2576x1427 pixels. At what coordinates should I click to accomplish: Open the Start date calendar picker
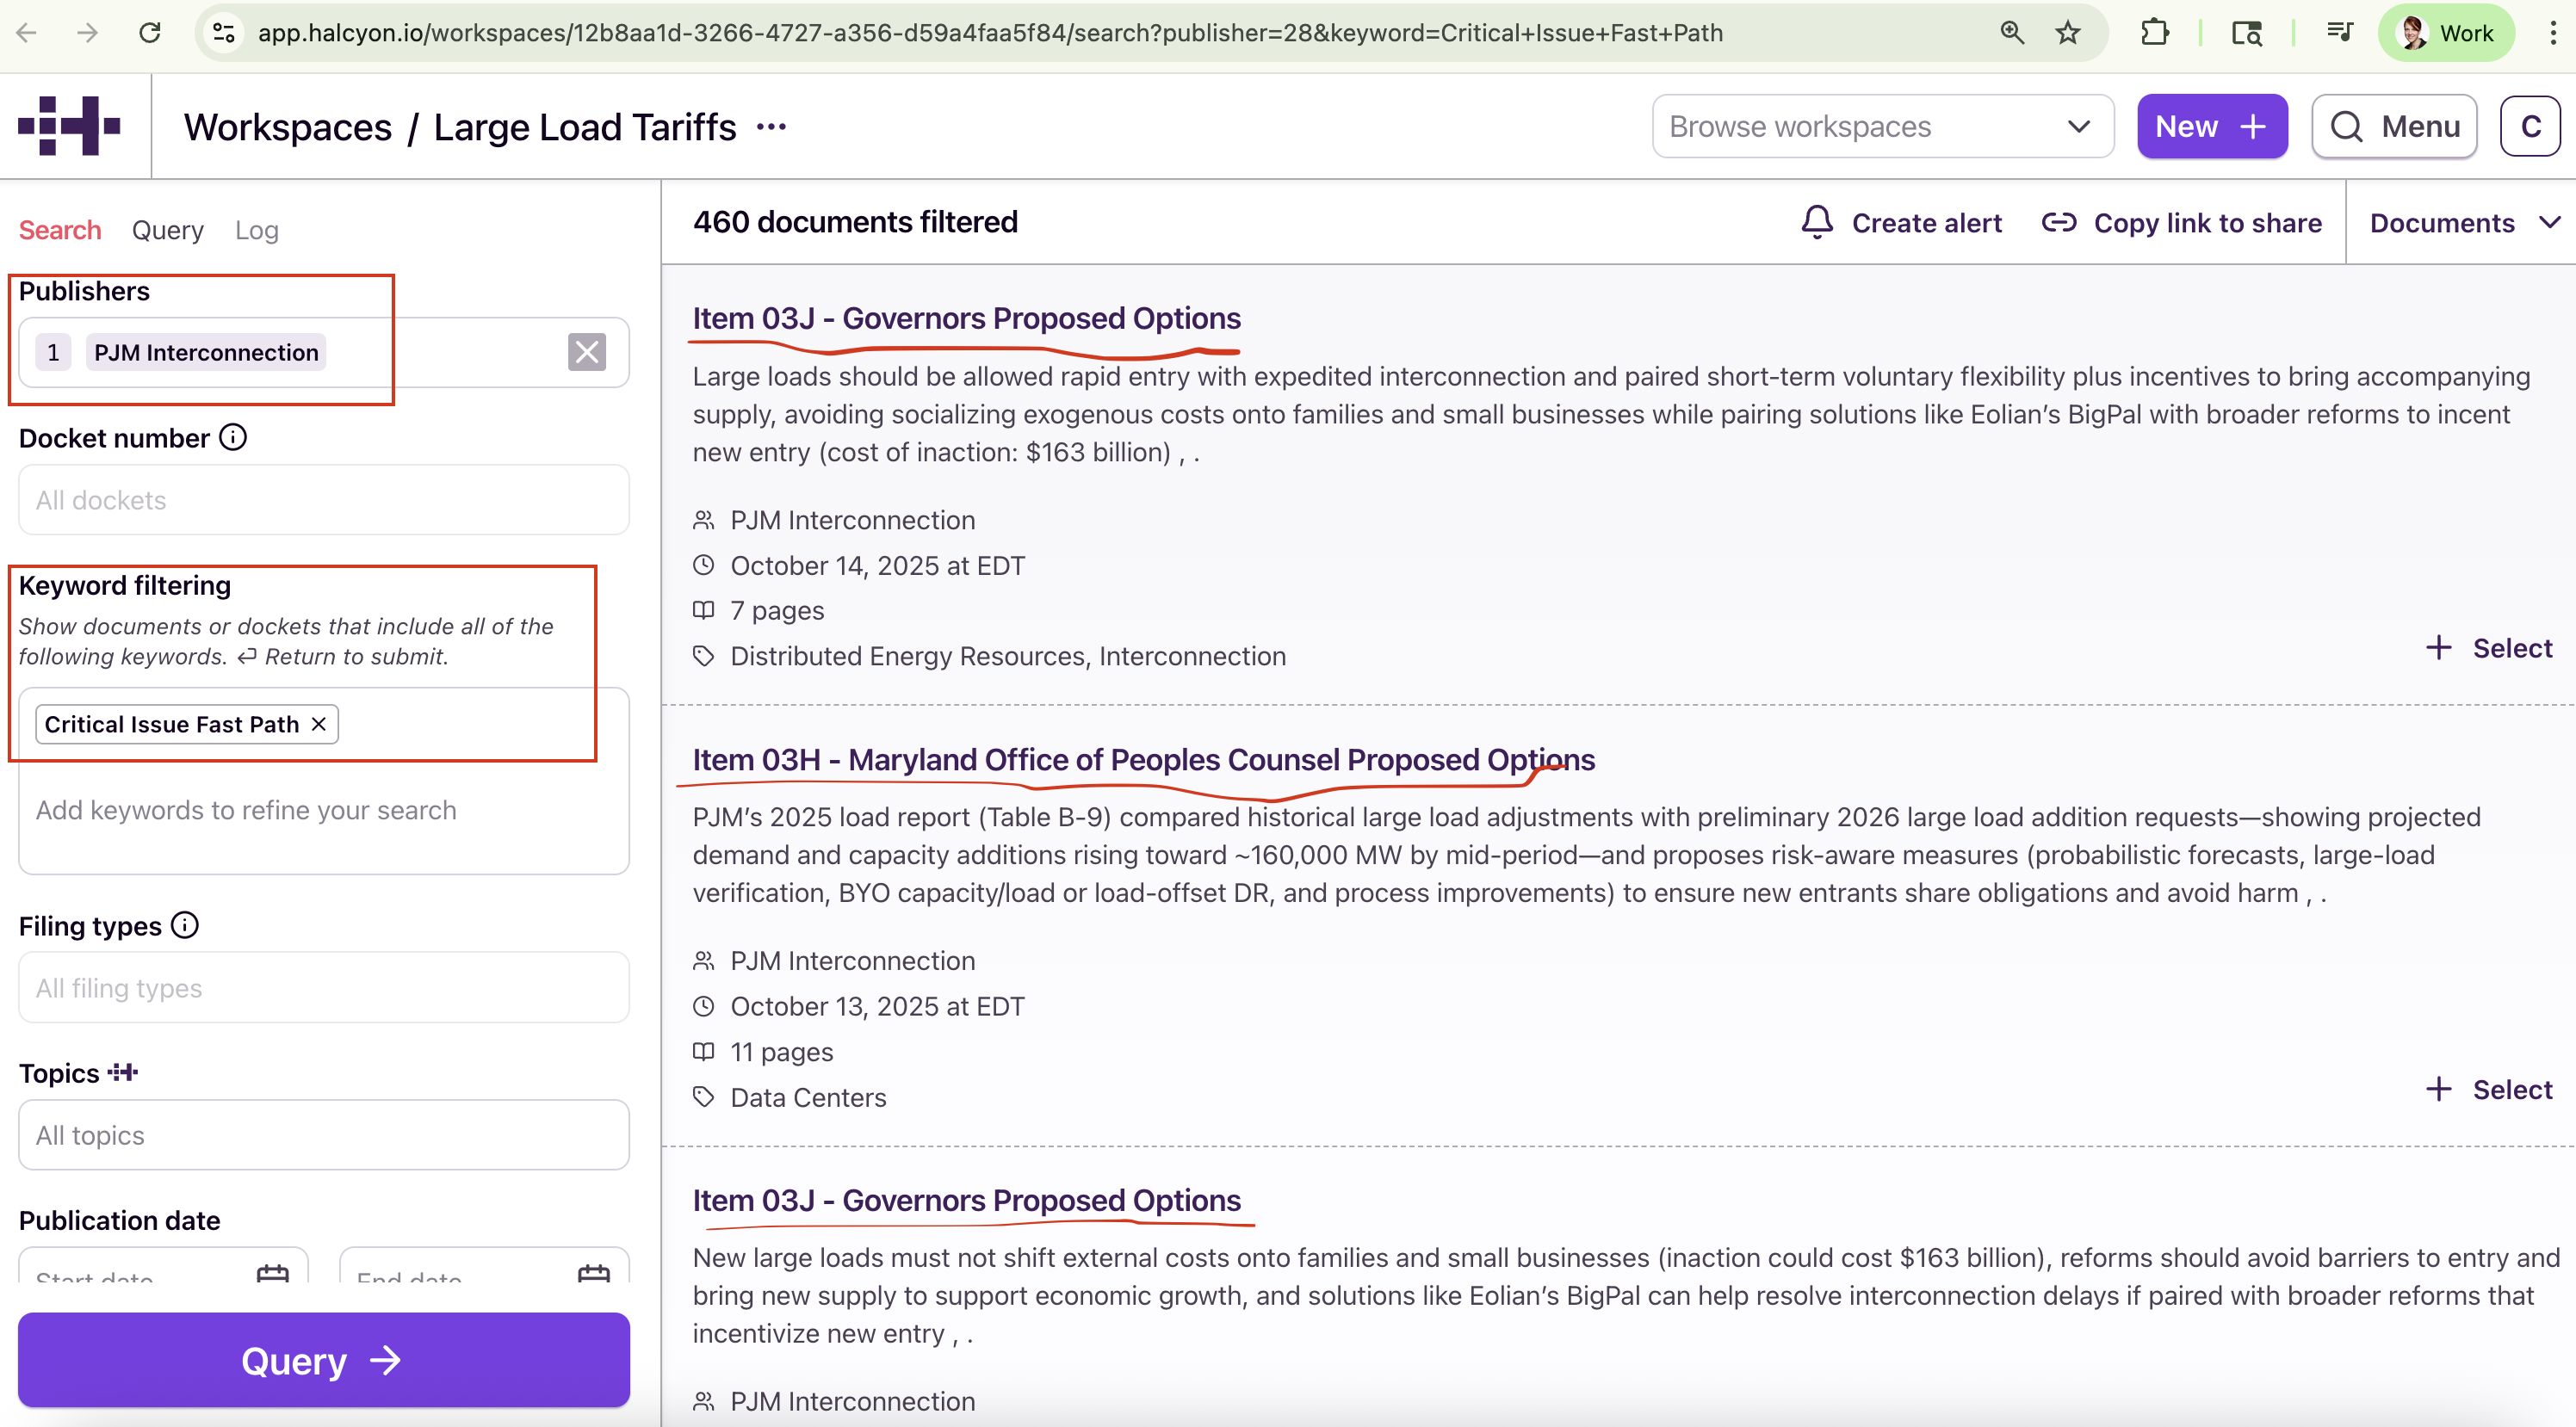[272, 1272]
